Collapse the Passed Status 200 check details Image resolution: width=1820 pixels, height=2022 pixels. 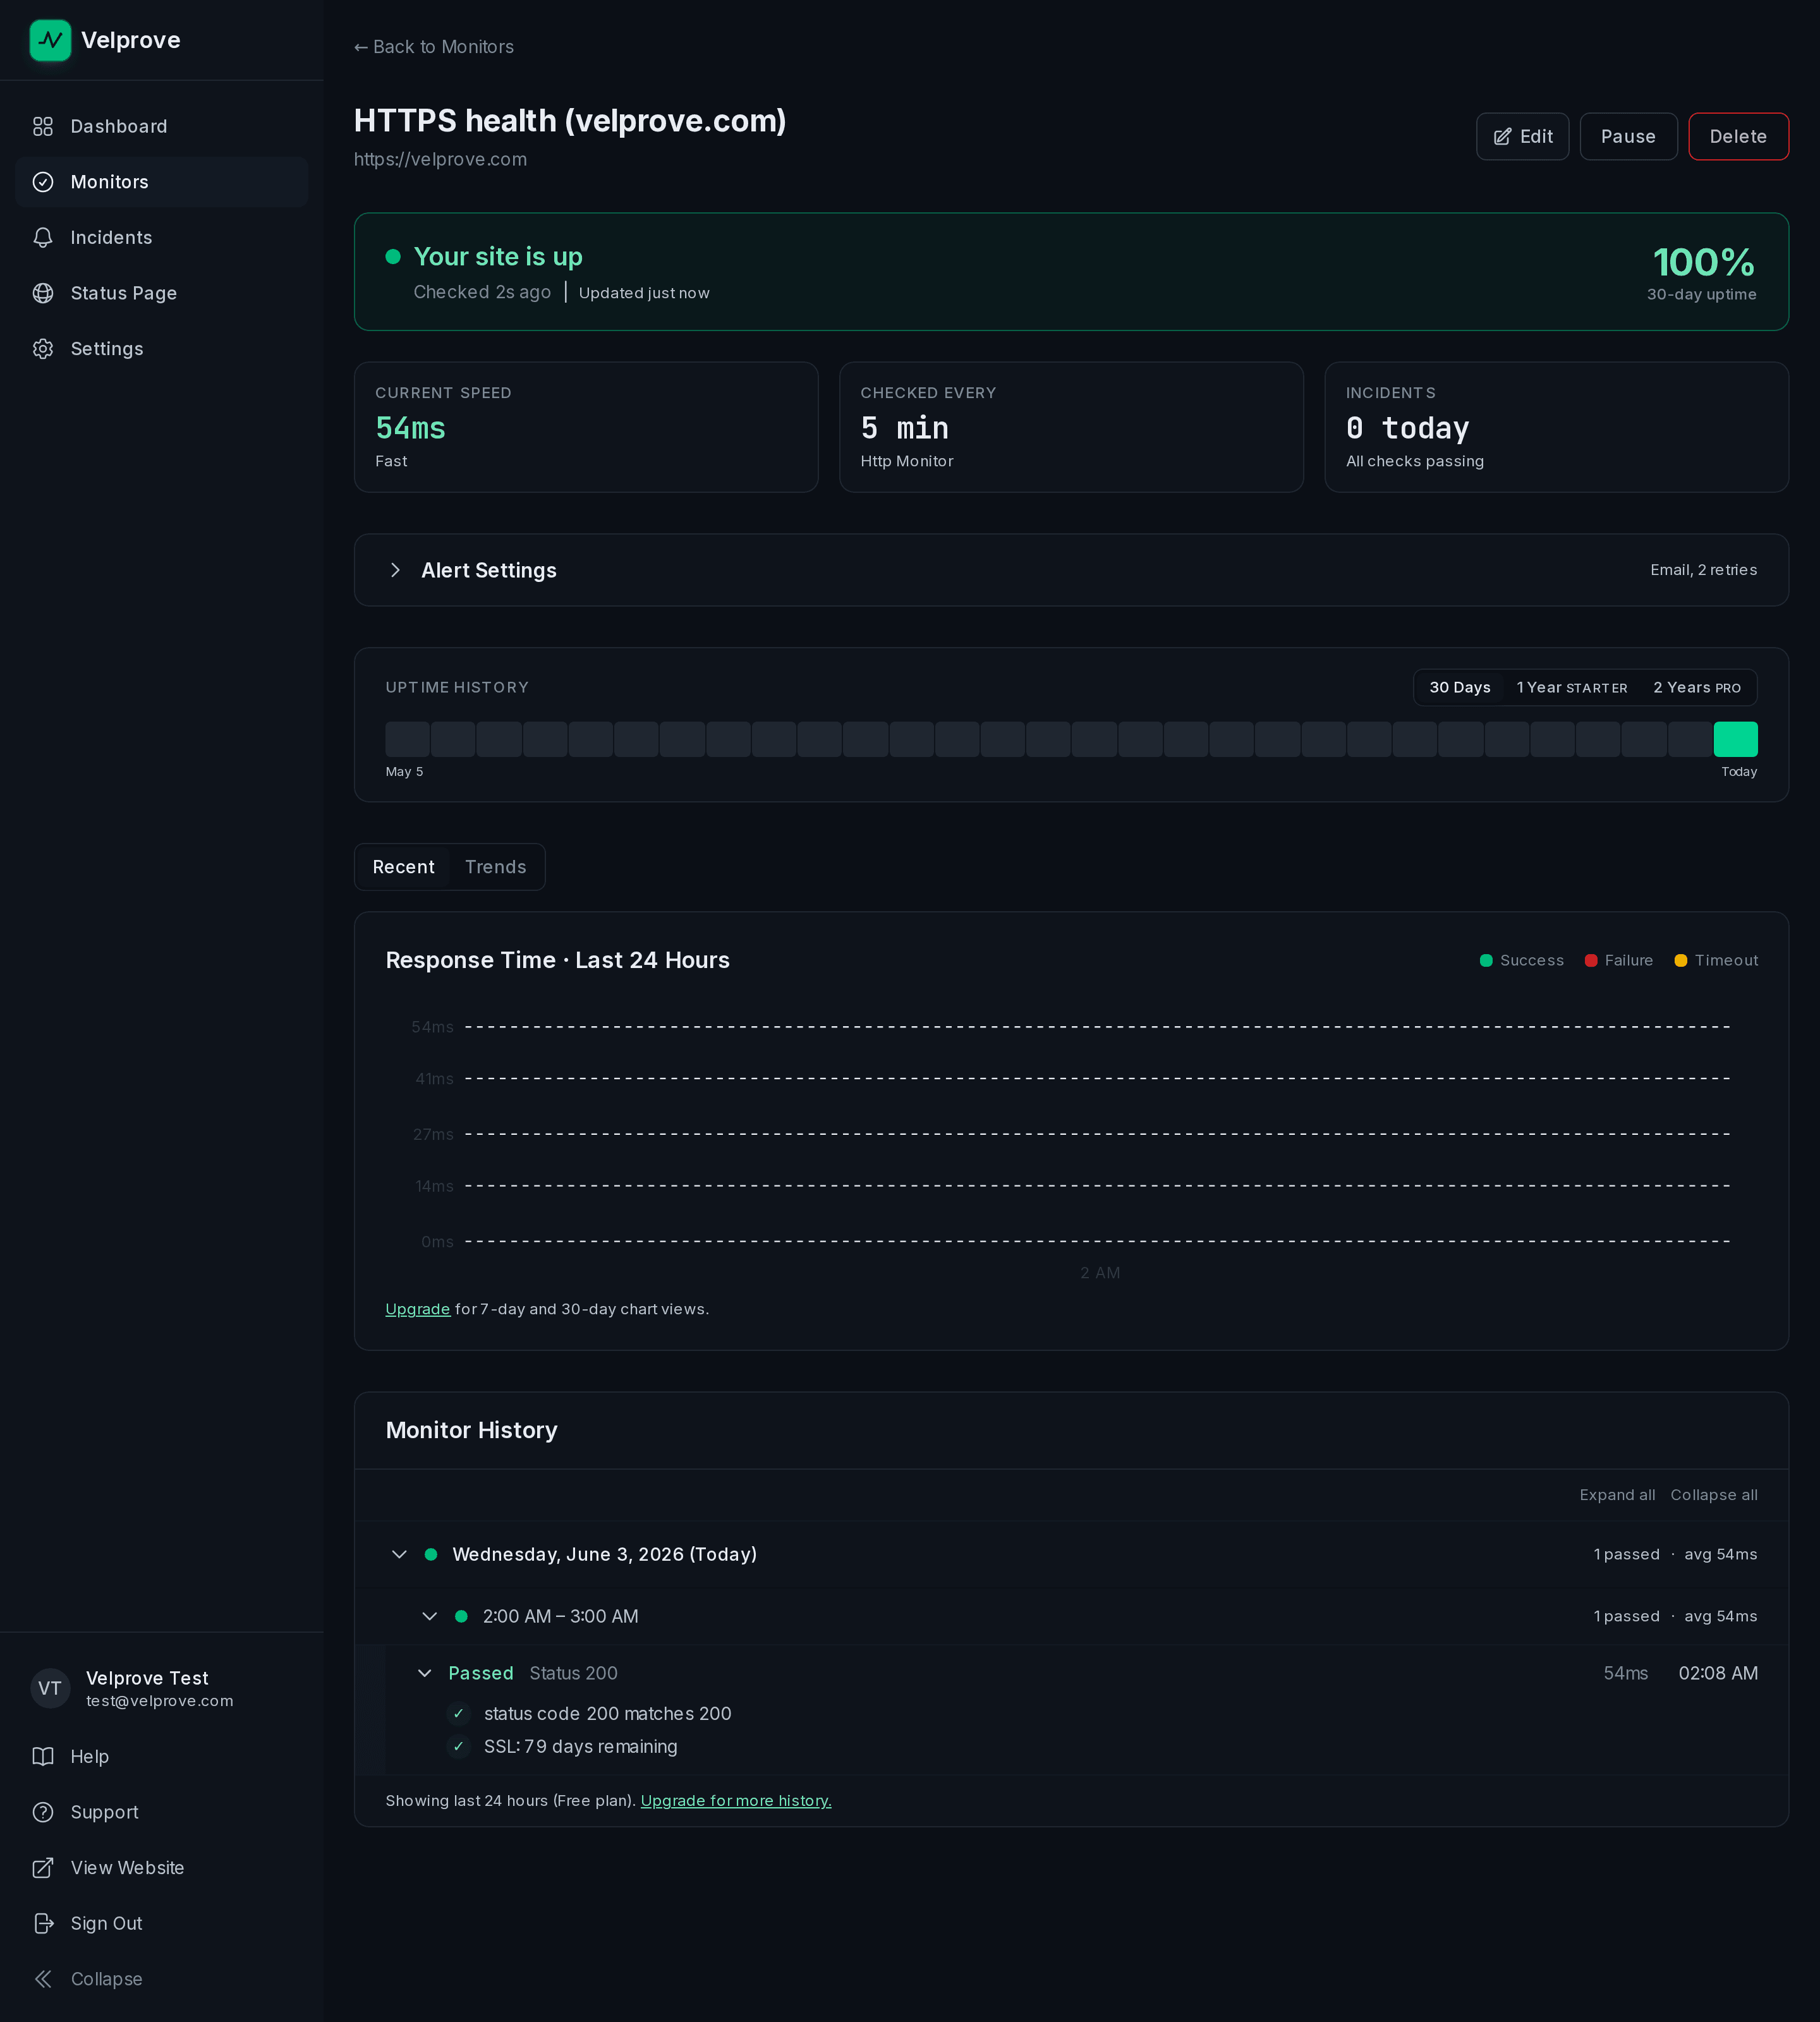(x=425, y=1673)
